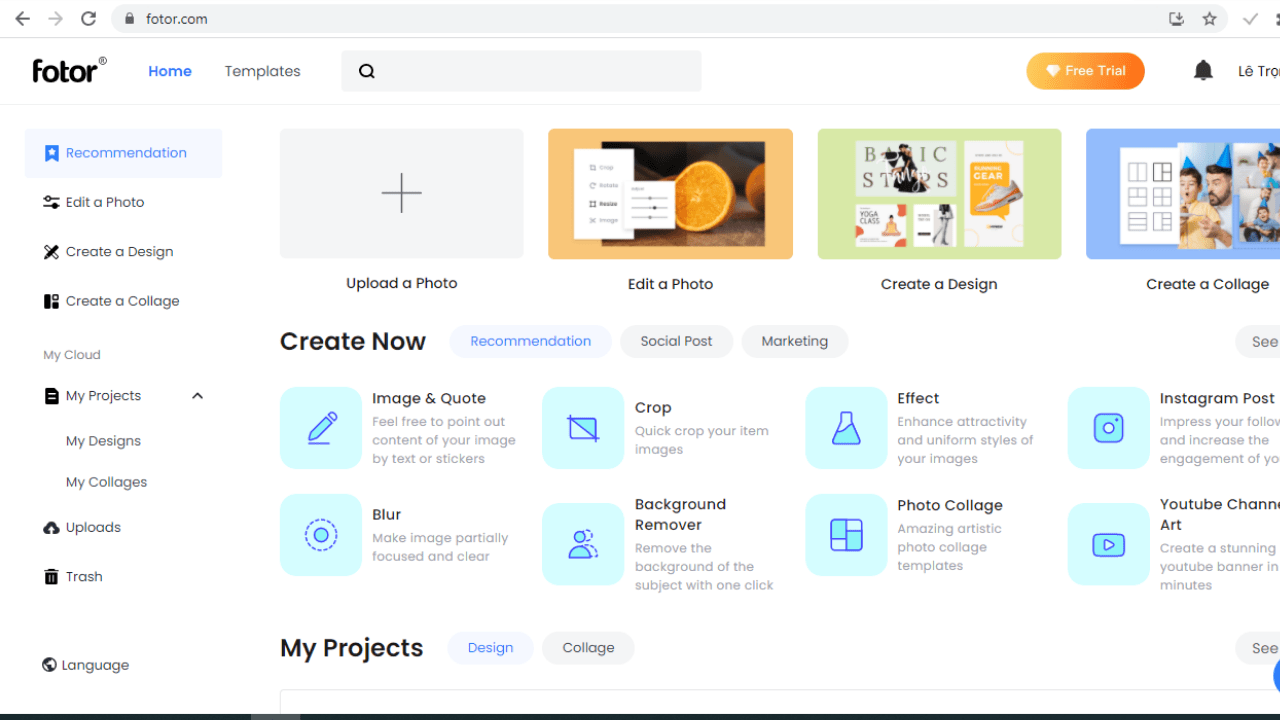This screenshot has width=1280, height=720.
Task: Click the Effect flask icon
Action: [846, 428]
